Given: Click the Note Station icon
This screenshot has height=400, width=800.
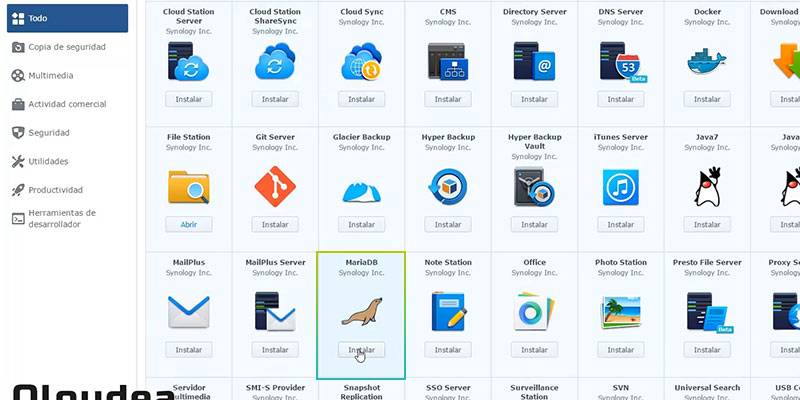Looking at the screenshot, I should point(447,312).
